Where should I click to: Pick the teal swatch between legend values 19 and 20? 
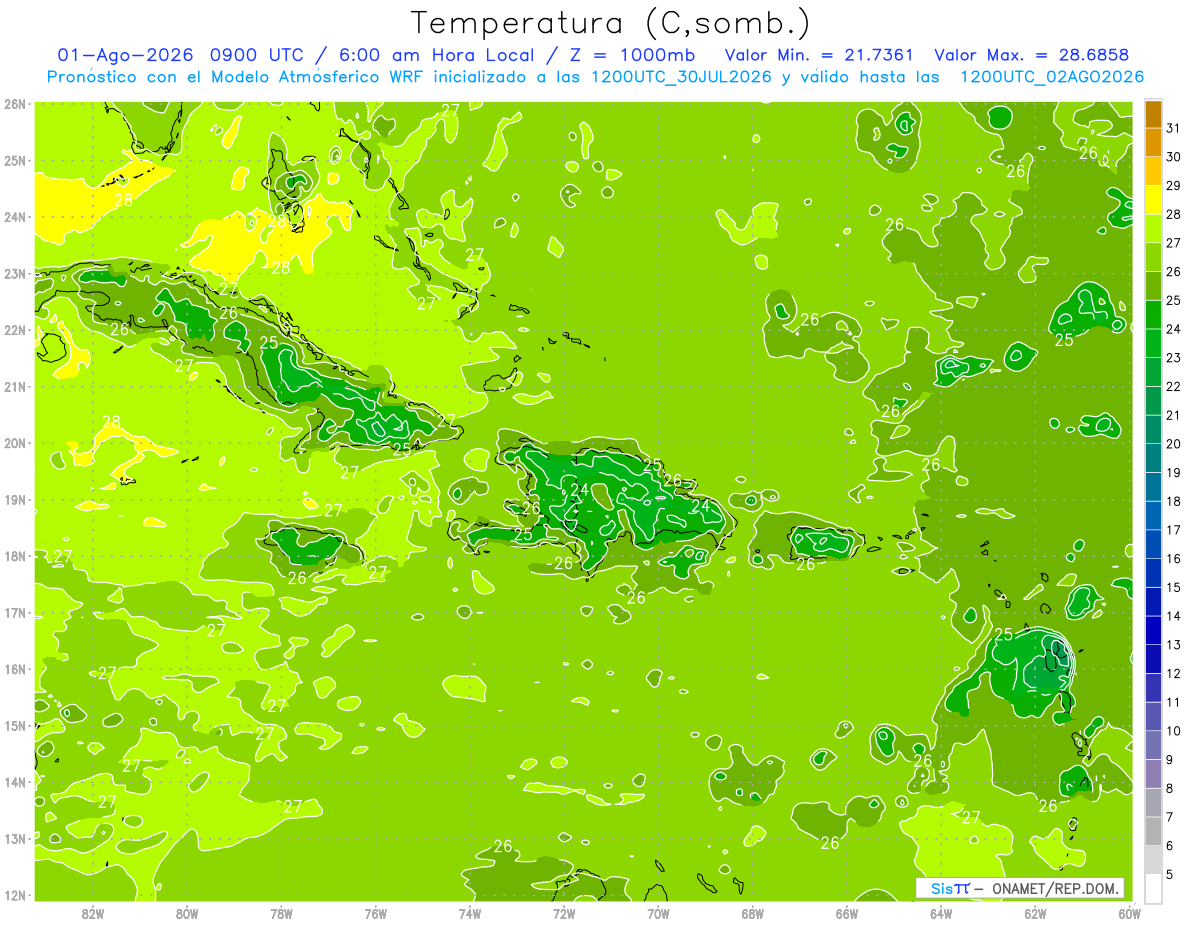click(1154, 457)
